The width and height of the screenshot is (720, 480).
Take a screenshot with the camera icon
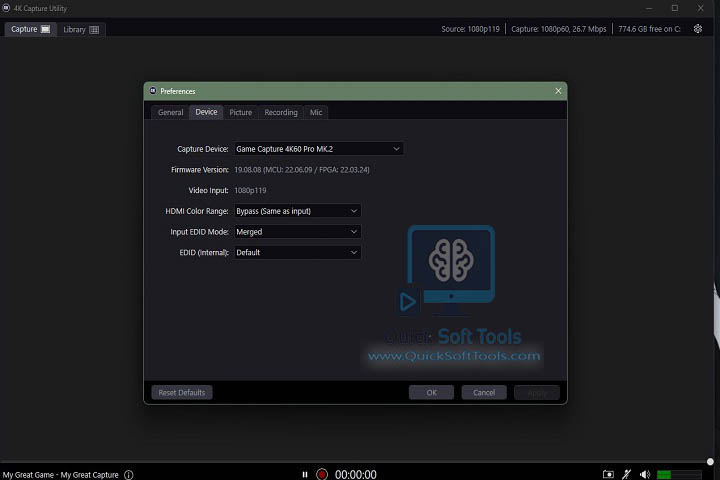coord(608,474)
